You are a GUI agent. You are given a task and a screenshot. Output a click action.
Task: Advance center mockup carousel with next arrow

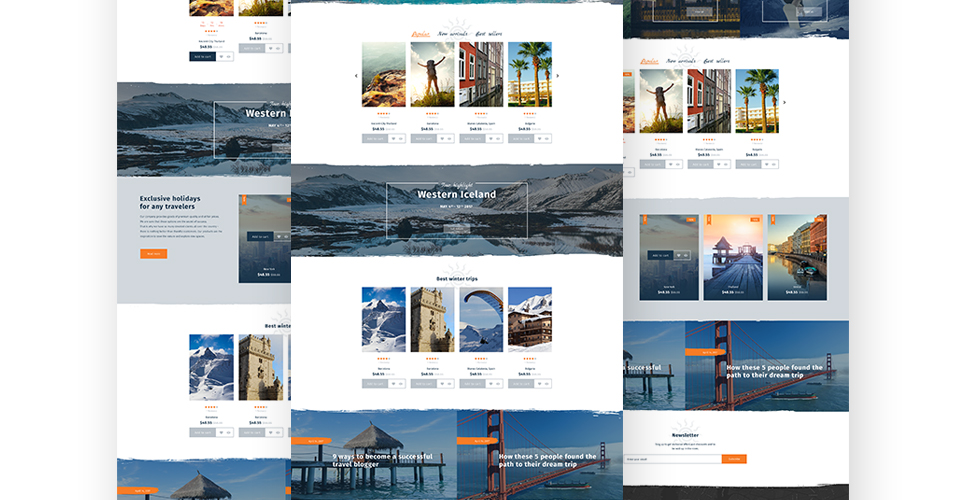[x=558, y=76]
